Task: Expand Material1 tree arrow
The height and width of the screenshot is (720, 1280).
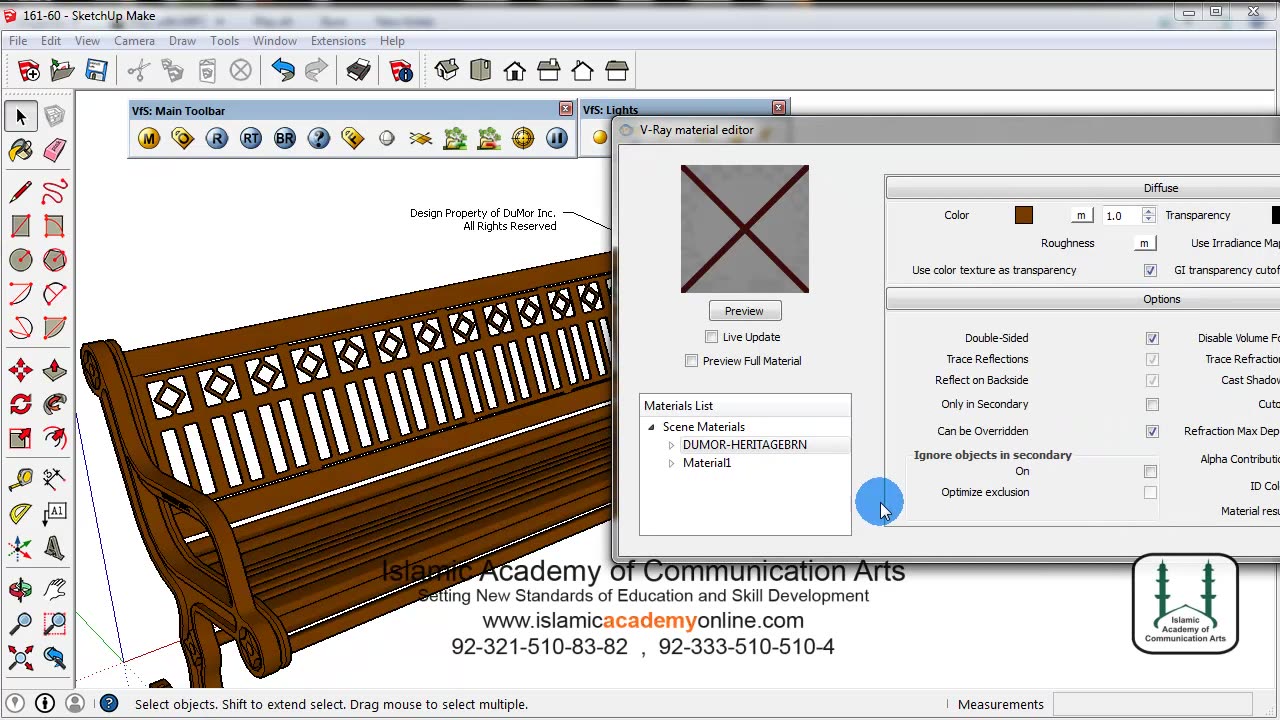Action: [x=671, y=463]
